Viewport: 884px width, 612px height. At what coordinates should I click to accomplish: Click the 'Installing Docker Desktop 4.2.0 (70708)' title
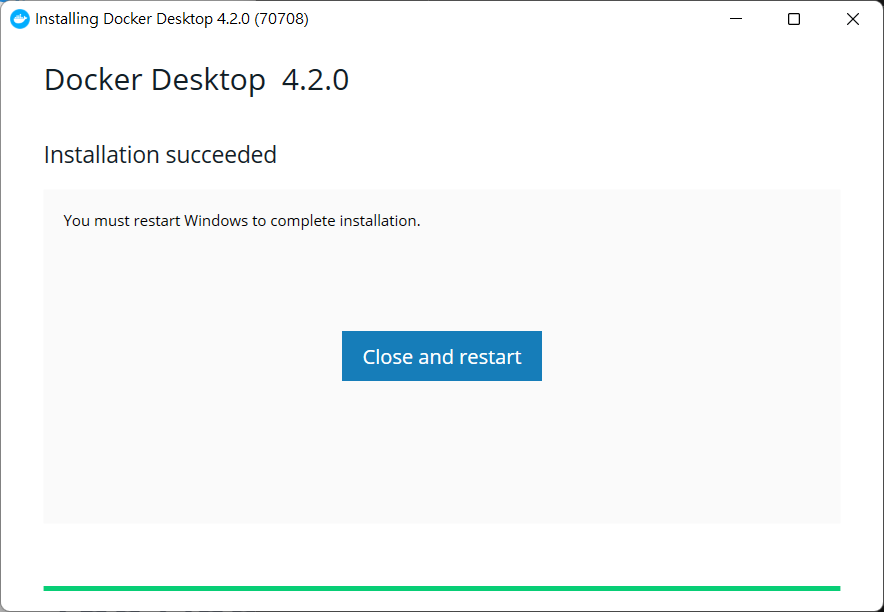click(172, 19)
